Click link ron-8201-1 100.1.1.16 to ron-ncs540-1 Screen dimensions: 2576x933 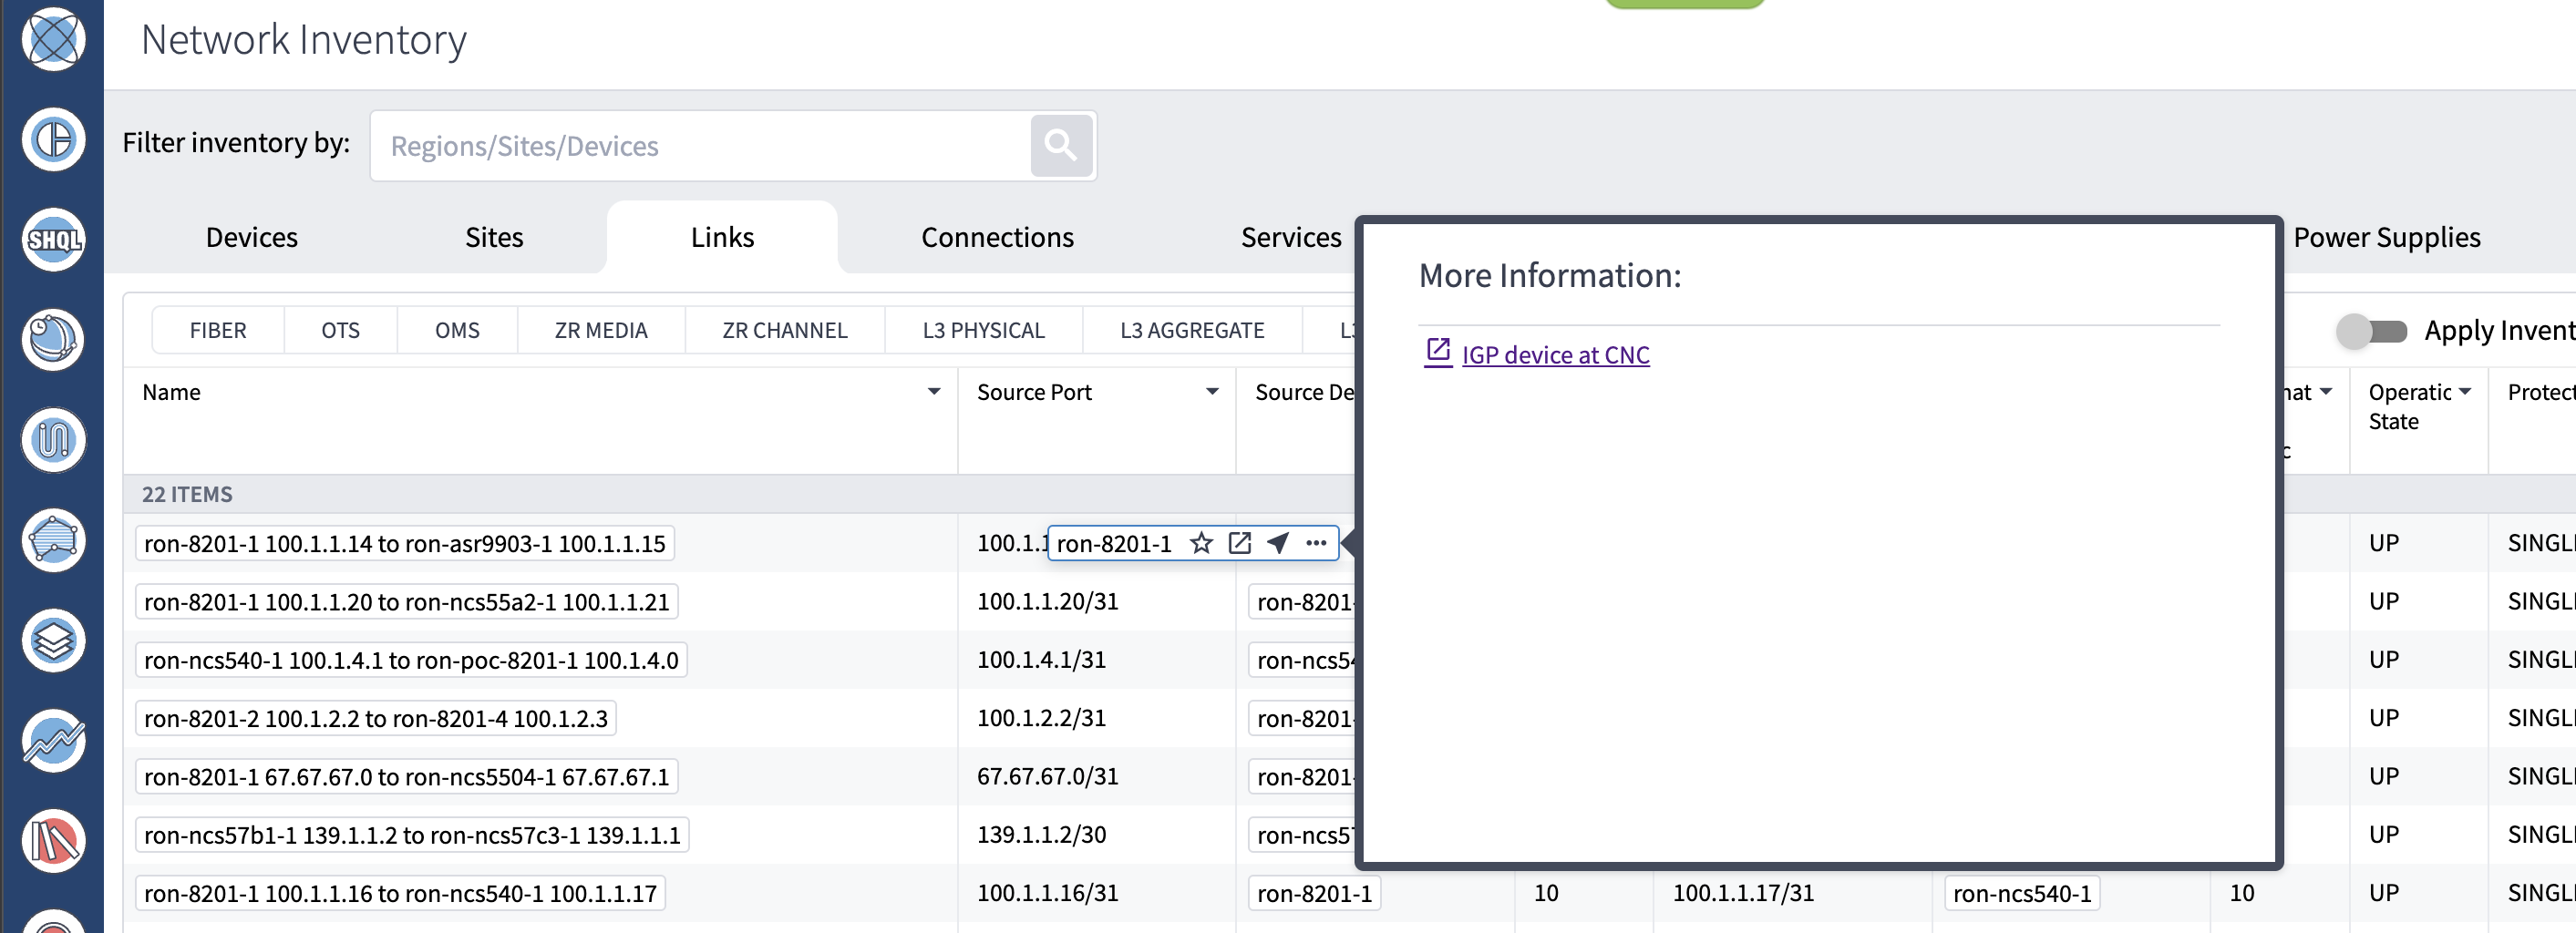[400, 893]
